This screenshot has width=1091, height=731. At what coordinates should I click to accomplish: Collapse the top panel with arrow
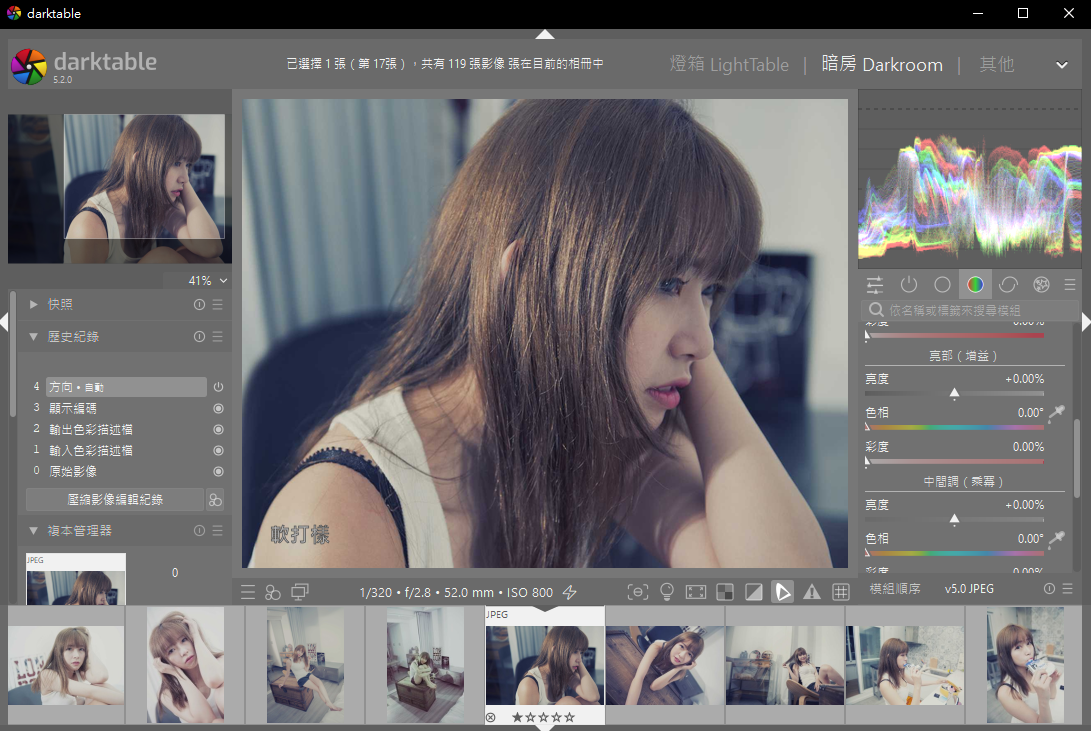(545, 34)
